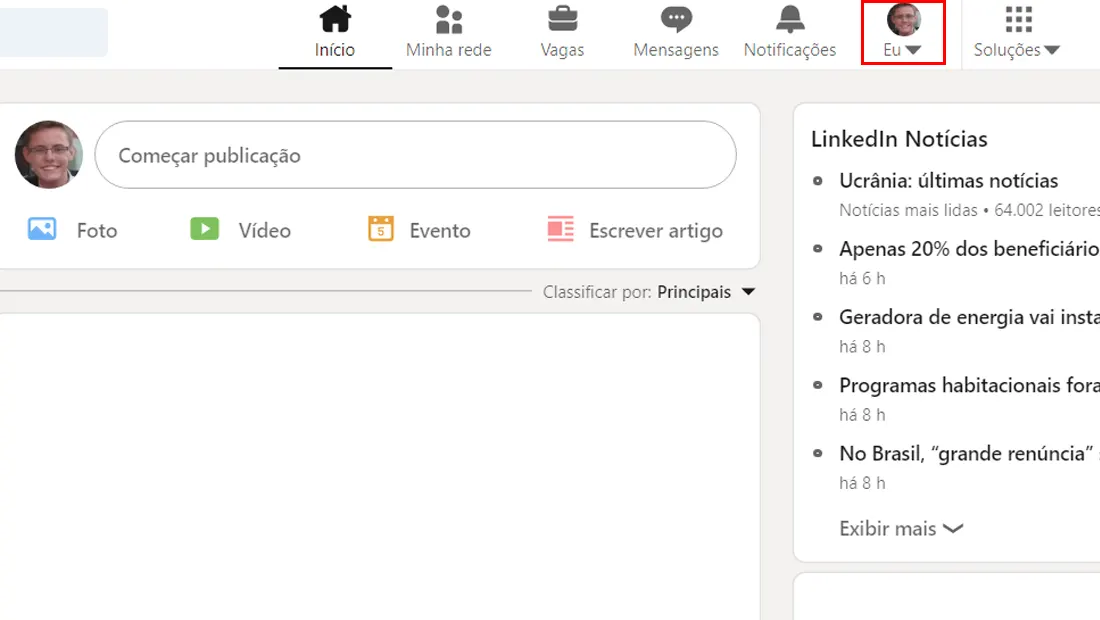This screenshot has width=1100, height=620.
Task: Click the há 6 h timestamp
Action: (862, 278)
